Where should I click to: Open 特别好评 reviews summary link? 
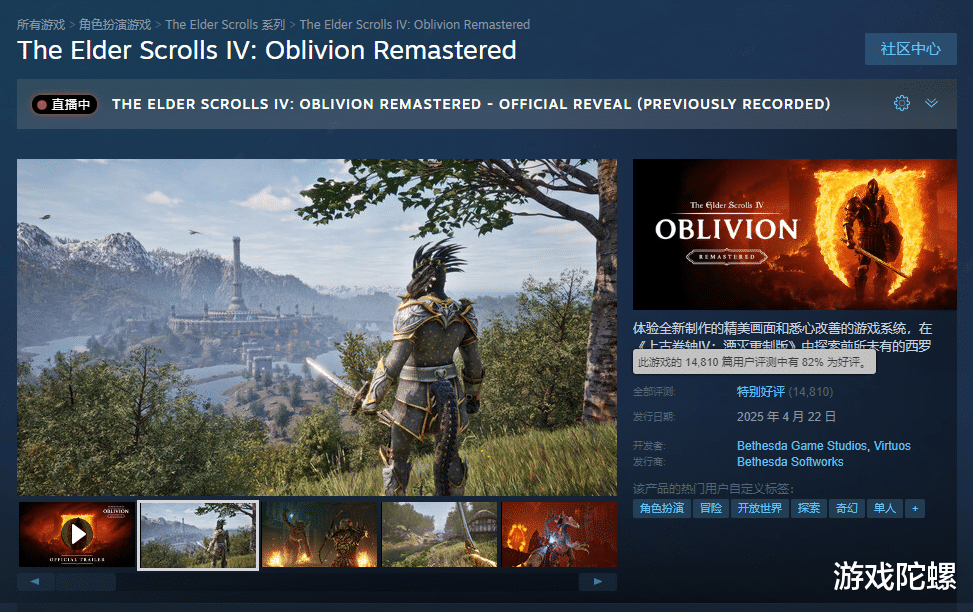(761, 392)
